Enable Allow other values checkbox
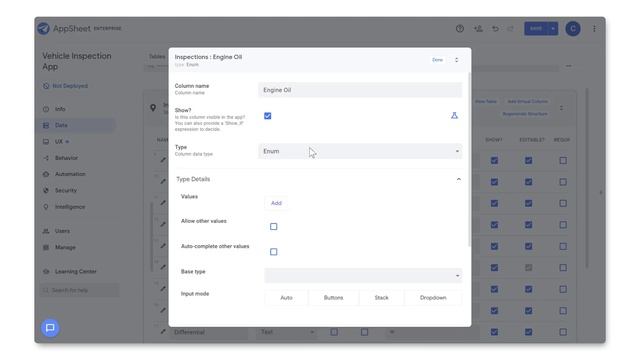 coord(273,227)
